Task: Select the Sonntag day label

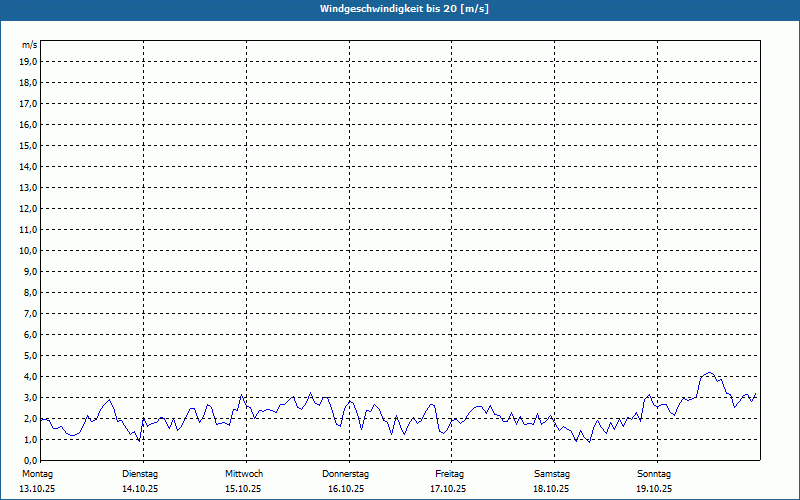Action: tap(654, 473)
